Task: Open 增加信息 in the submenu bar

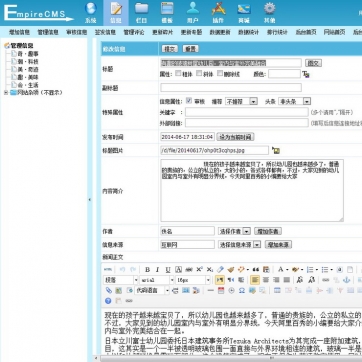Action: (x=20, y=32)
